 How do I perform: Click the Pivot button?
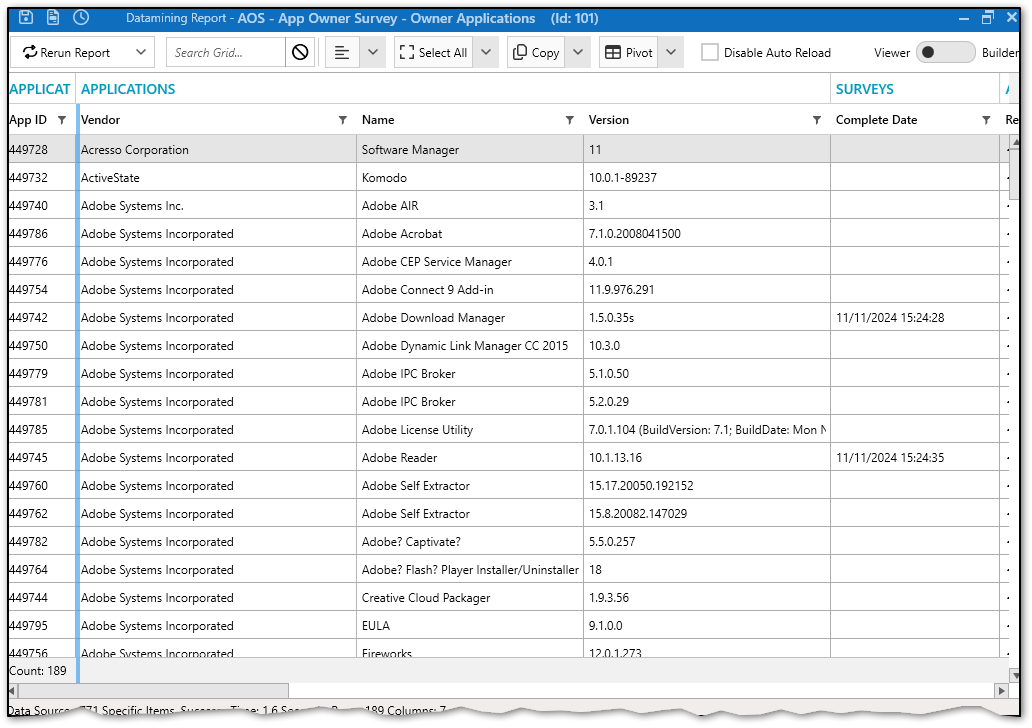click(629, 53)
